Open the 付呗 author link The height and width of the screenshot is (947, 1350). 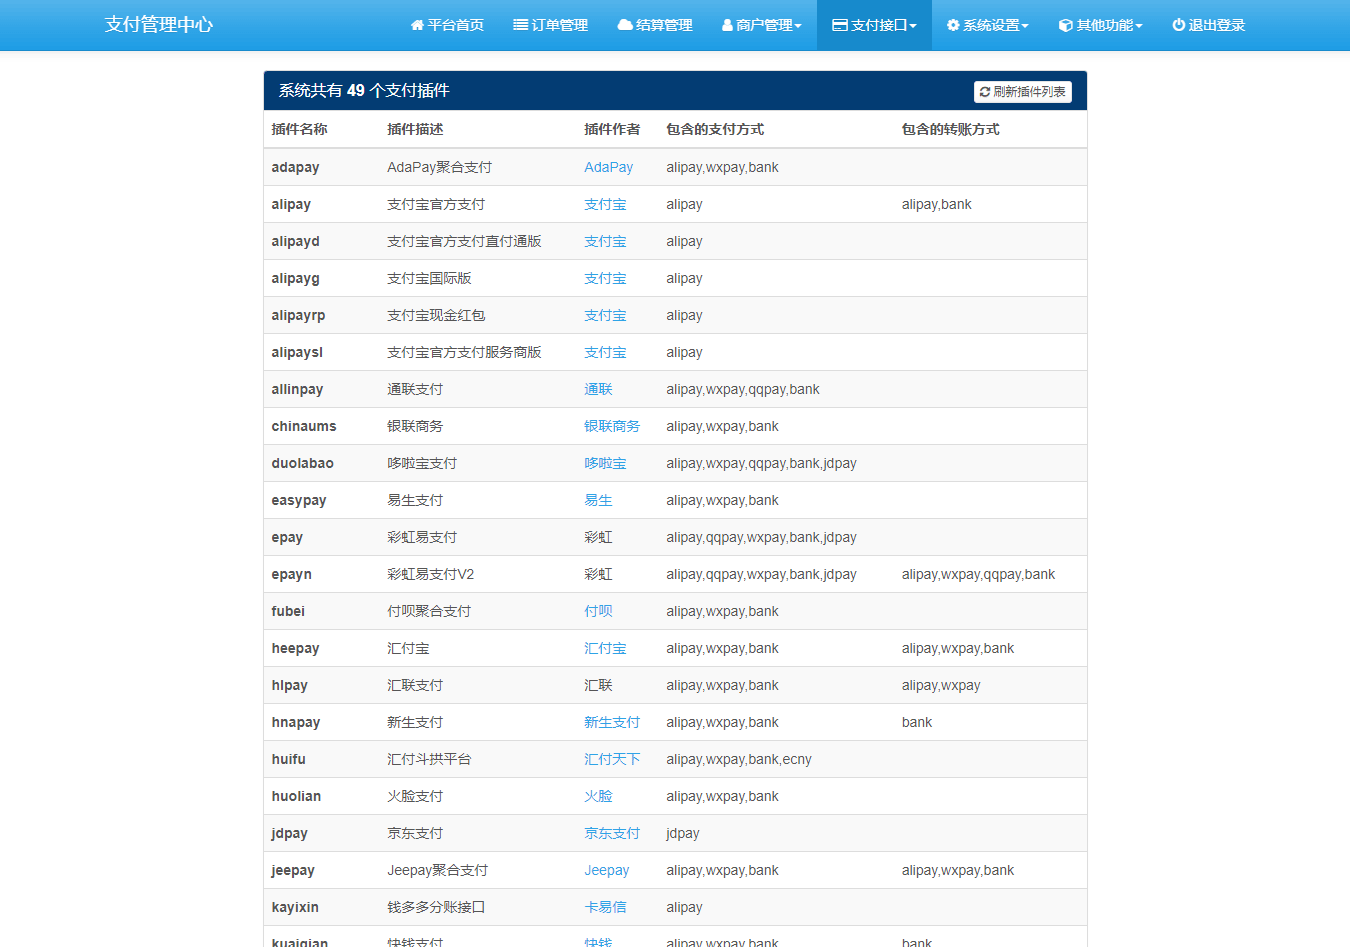[598, 611]
